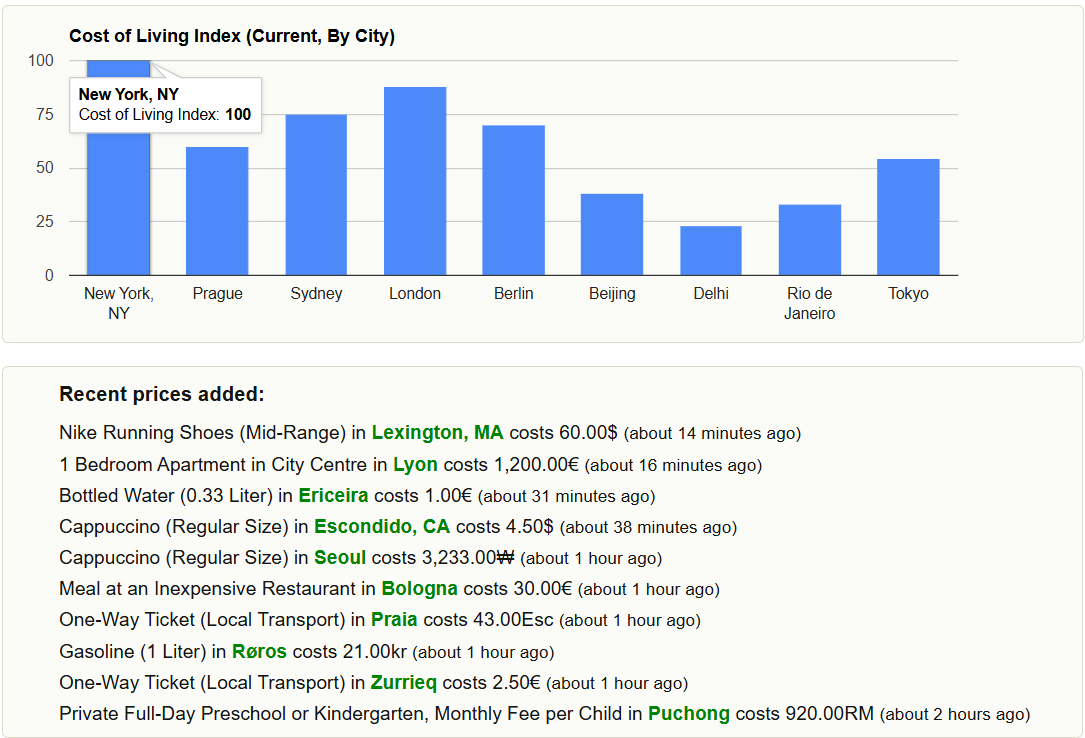Open the Puchong city link

pyautogui.click(x=689, y=714)
